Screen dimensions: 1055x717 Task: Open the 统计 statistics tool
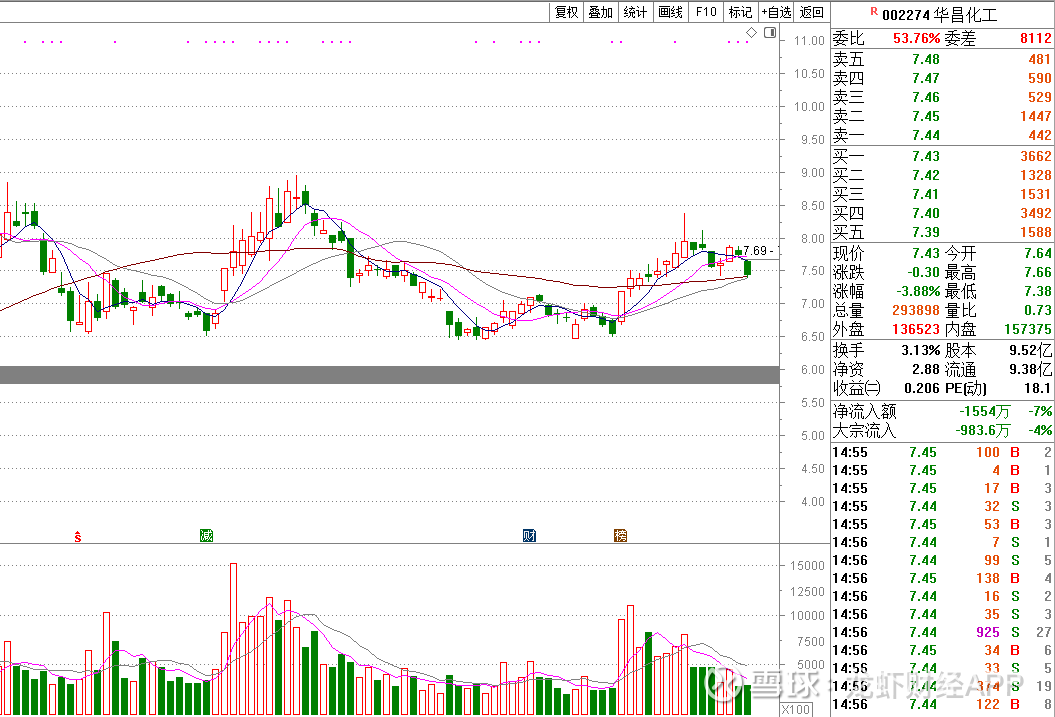click(635, 12)
